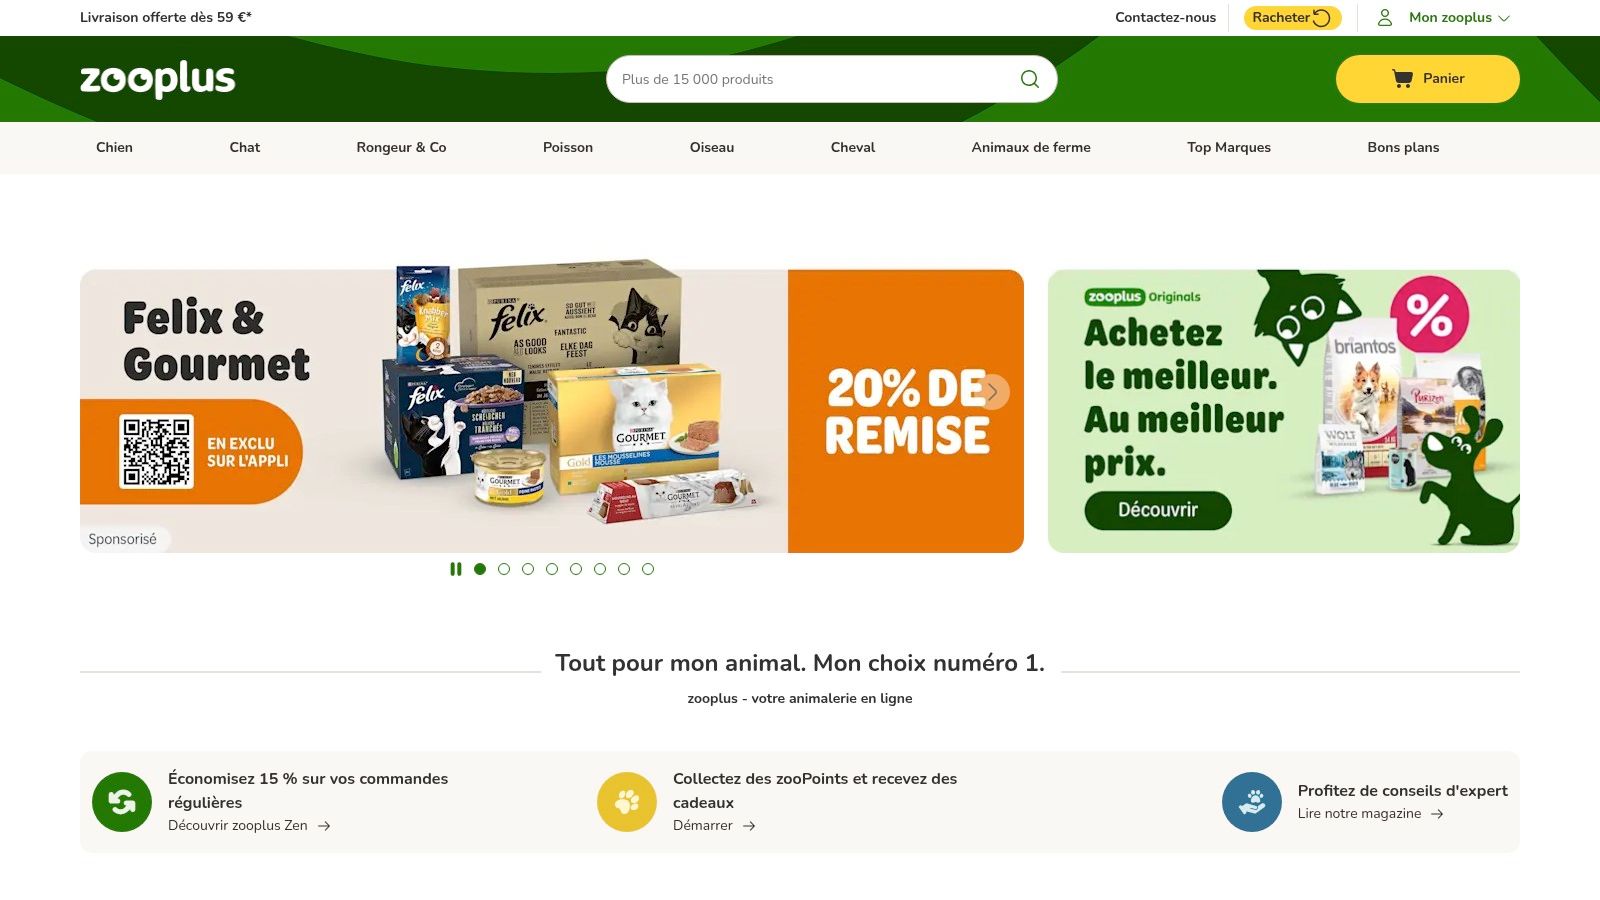1600x900 pixels.
Task: Click the blue expert advice icon
Action: pyautogui.click(x=1252, y=802)
